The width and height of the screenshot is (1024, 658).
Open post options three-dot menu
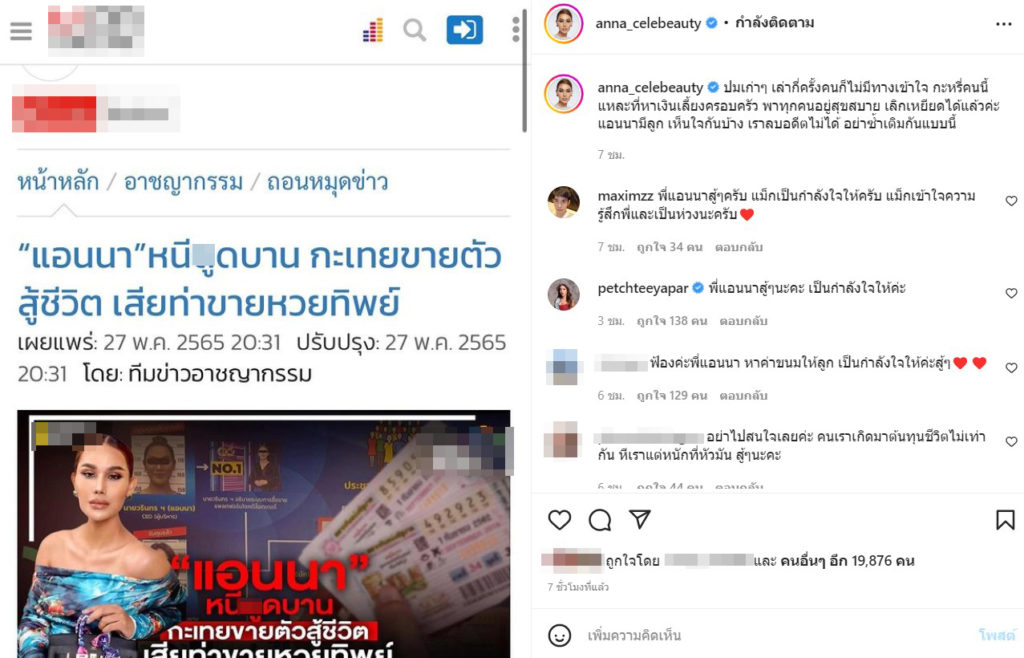tap(1004, 24)
